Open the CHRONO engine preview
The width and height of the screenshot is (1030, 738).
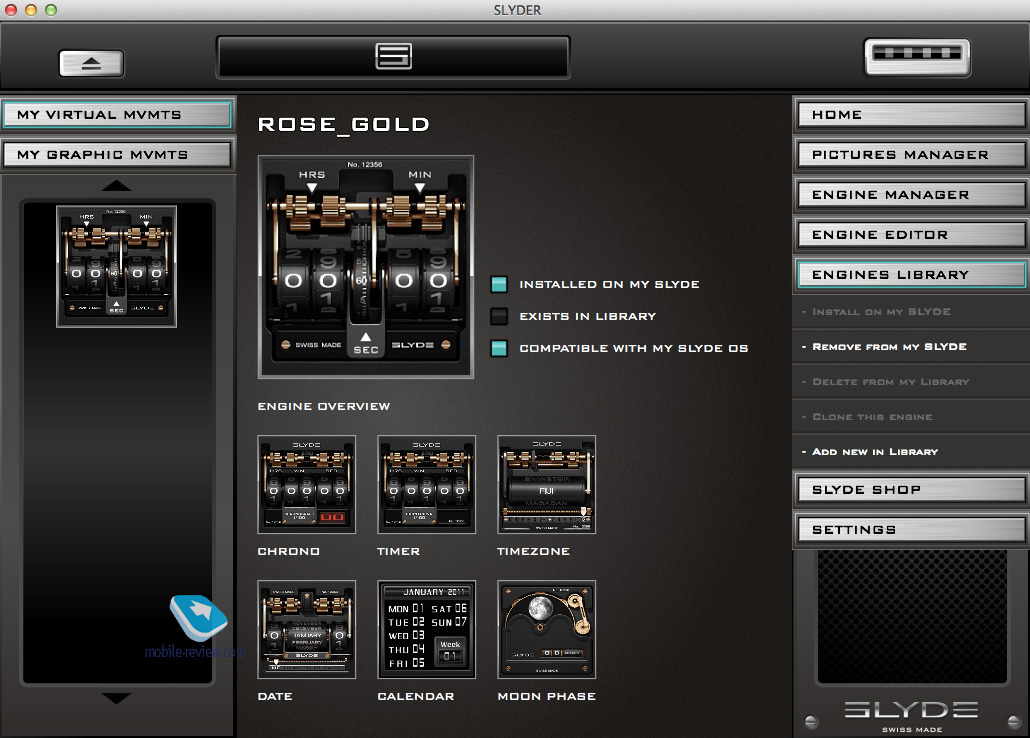point(307,484)
